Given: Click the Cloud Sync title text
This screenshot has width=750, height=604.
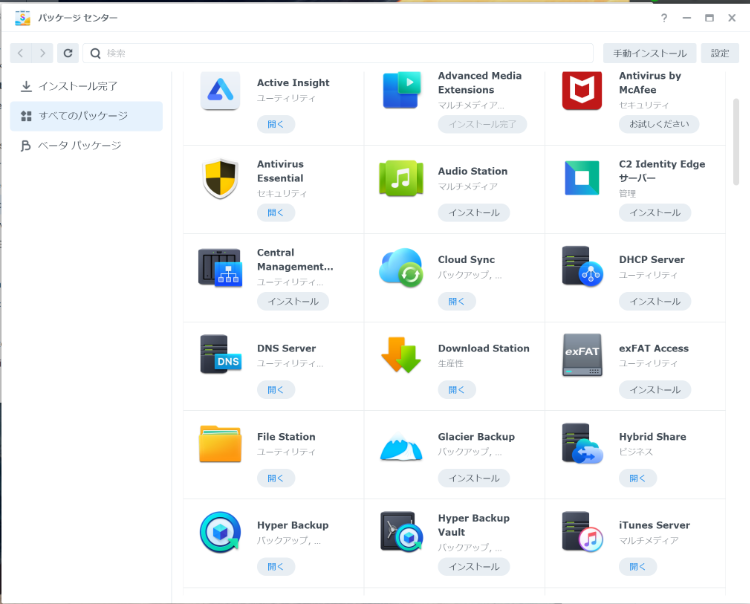Looking at the screenshot, I should click(x=466, y=260).
